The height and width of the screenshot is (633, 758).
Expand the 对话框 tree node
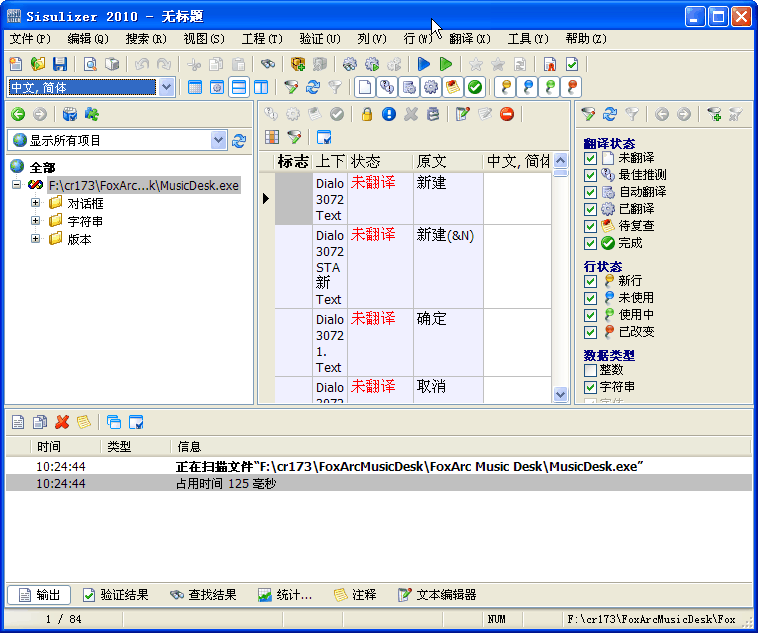click(x=36, y=203)
